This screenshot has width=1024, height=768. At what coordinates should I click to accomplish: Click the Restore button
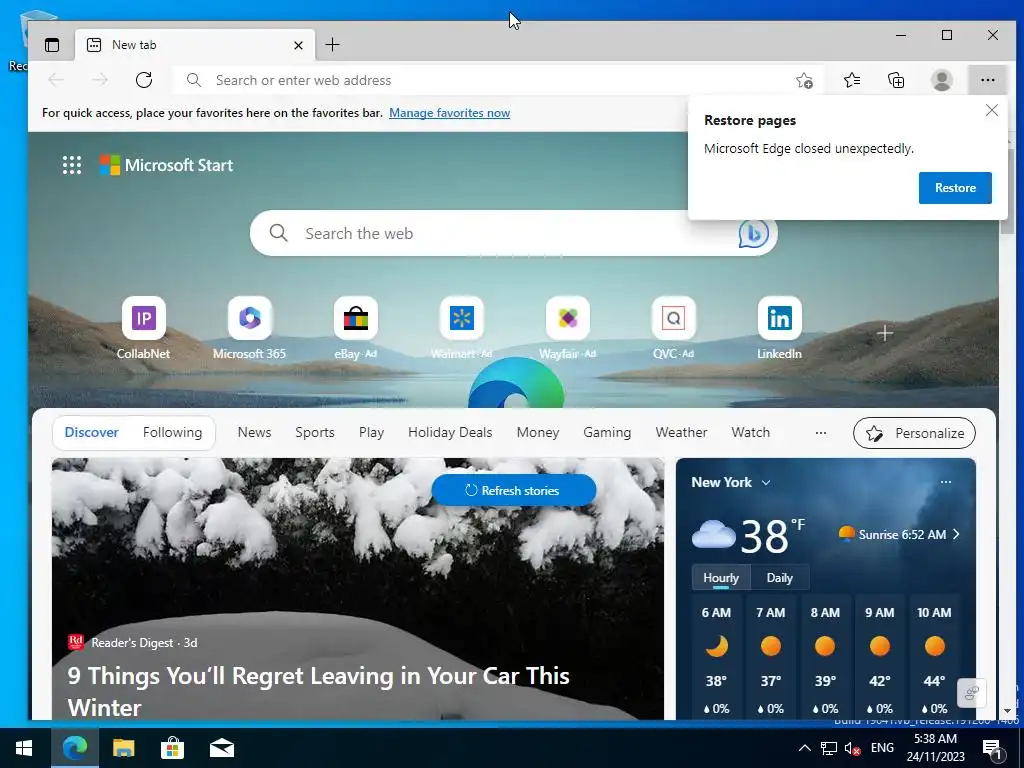[955, 188]
